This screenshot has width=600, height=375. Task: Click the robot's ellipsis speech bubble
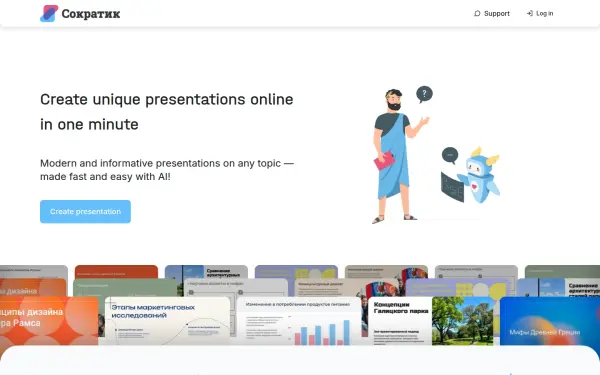point(450,155)
